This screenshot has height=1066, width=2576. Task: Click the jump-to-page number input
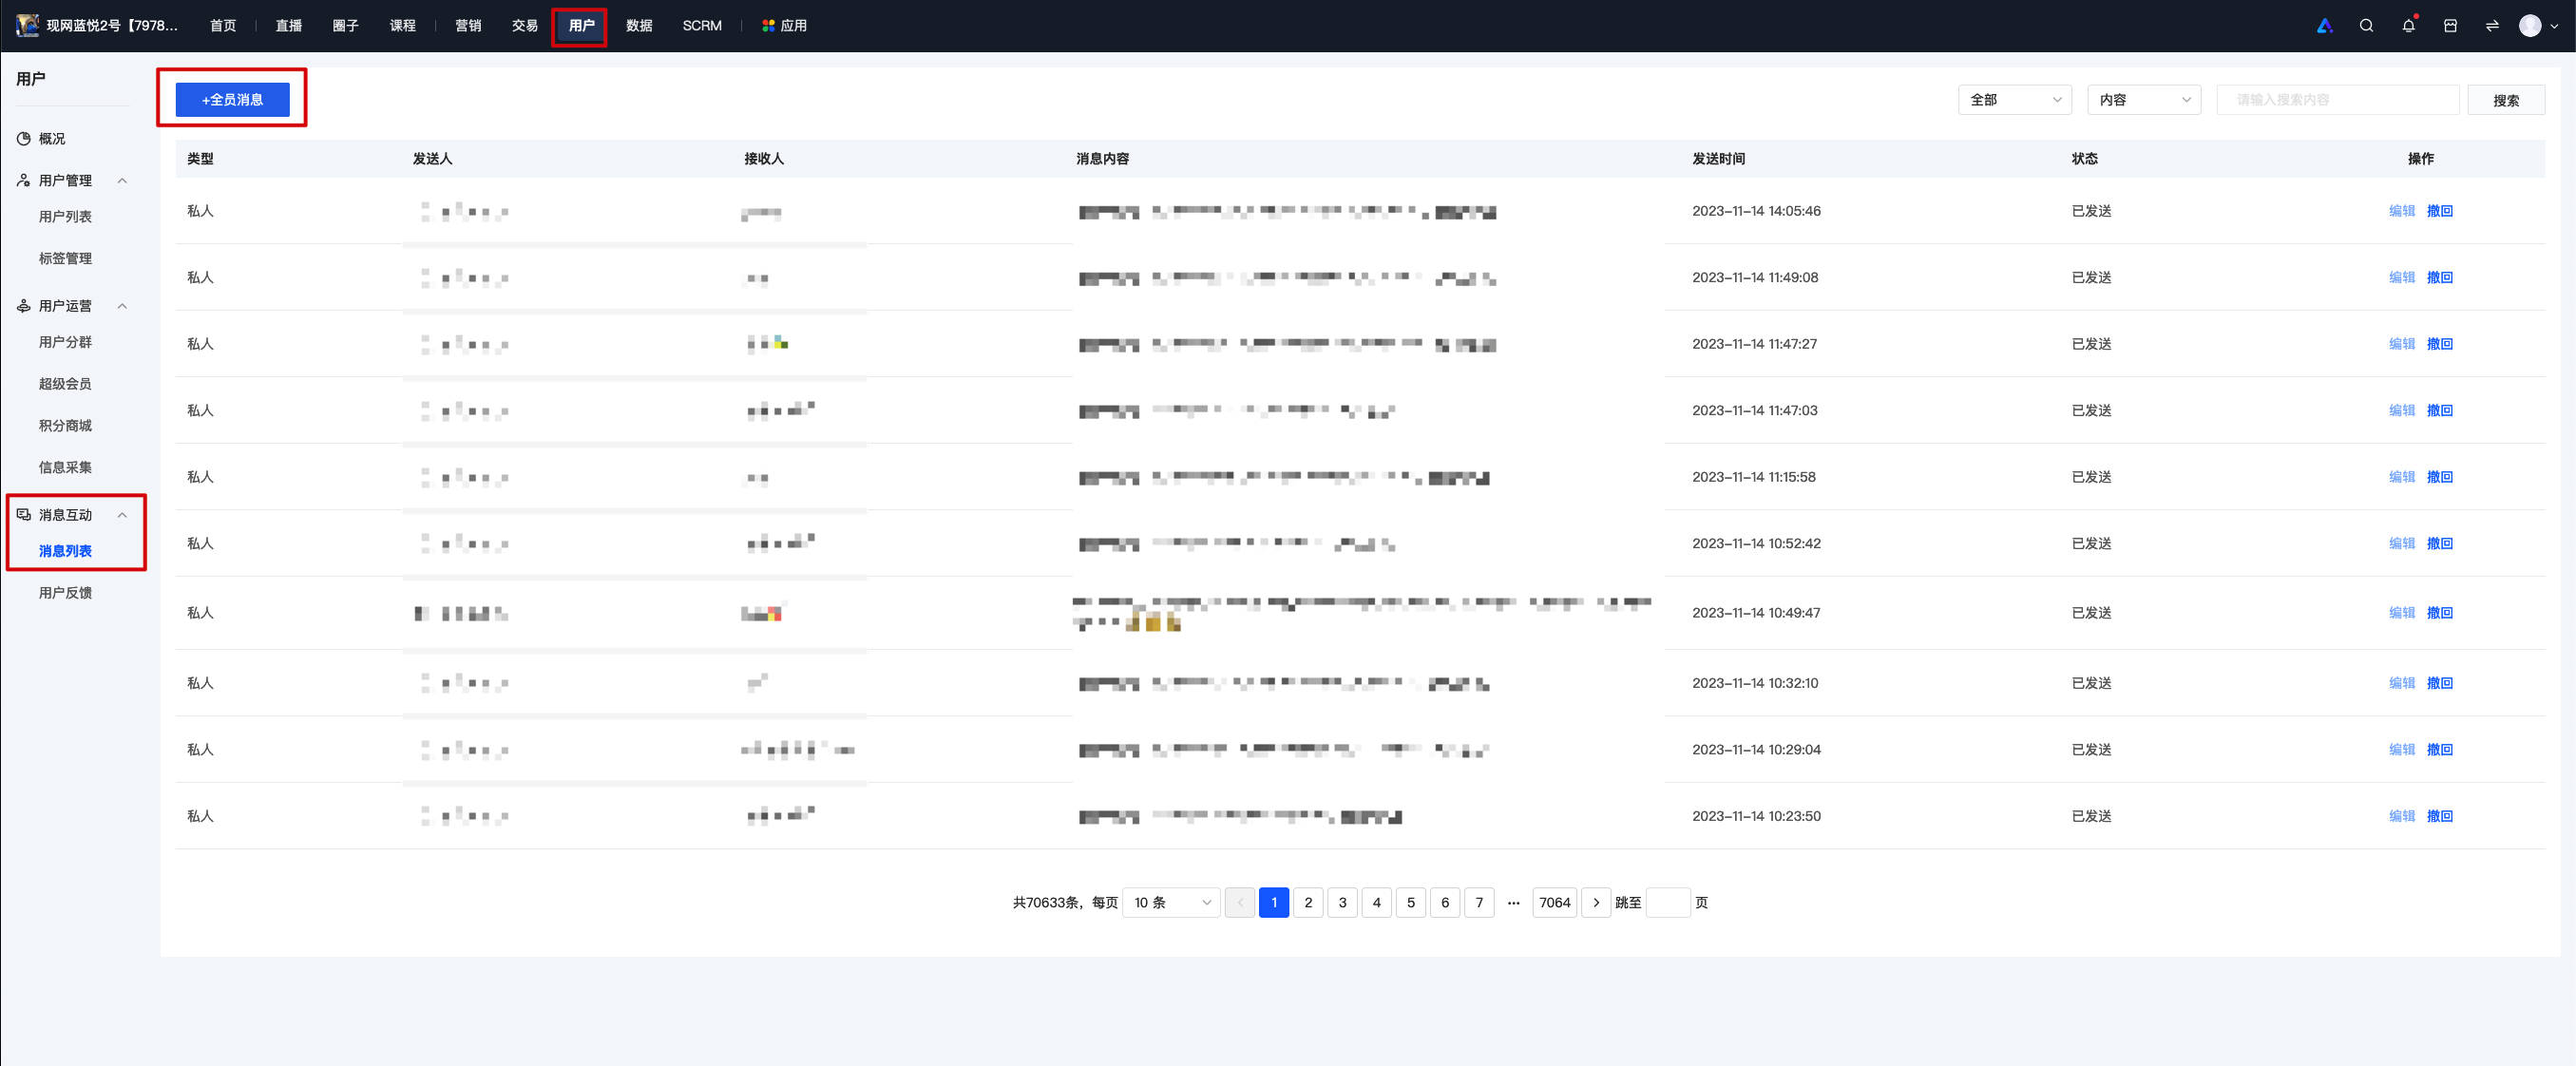(x=1668, y=903)
